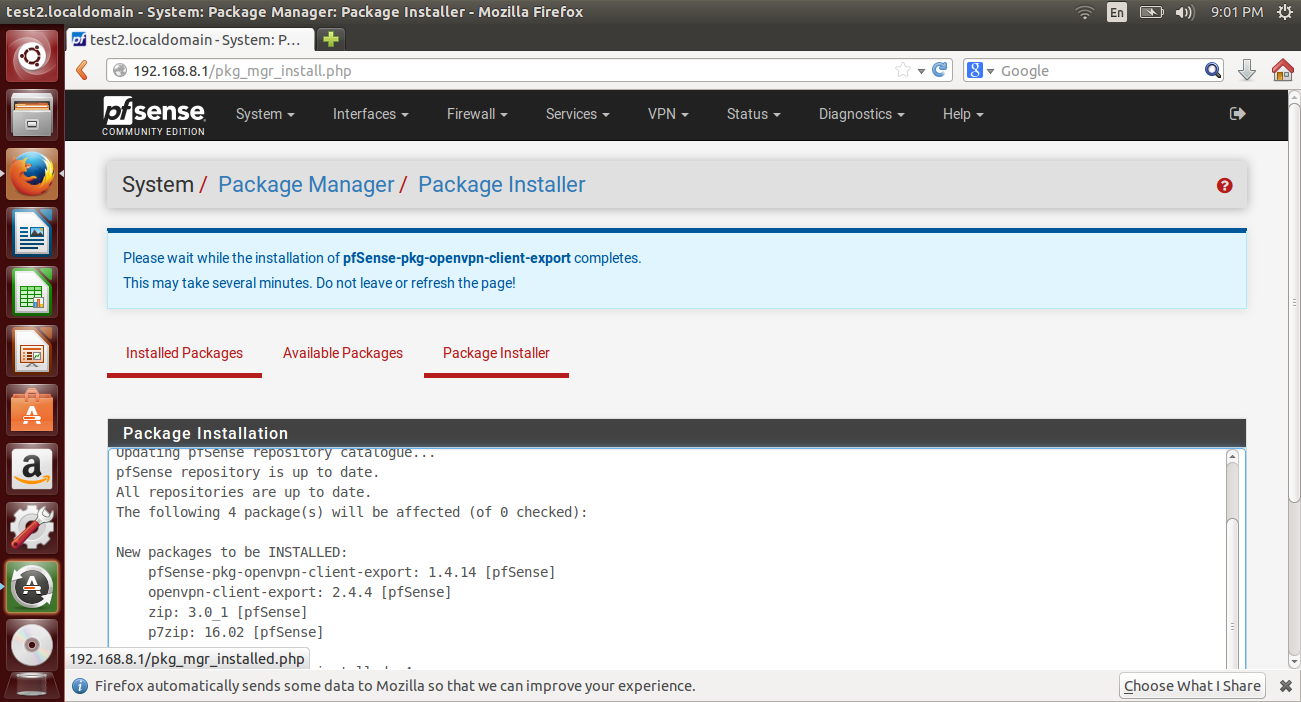Expand the Interfaces menu
1301x702 pixels.
[371, 114]
